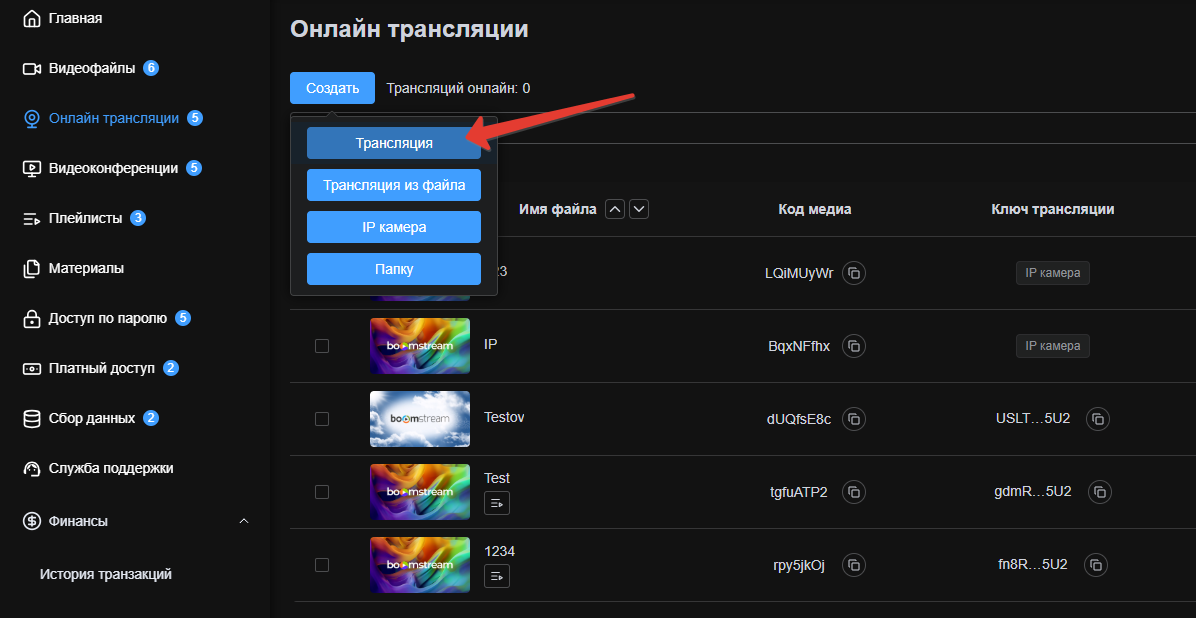
Task: Go to Видеоконференции page
Action: [114, 169]
